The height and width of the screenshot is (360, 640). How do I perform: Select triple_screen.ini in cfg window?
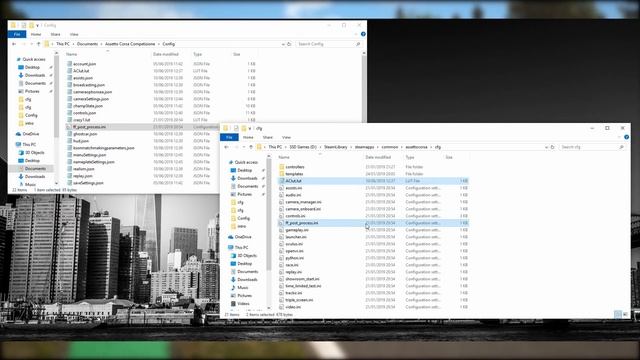click(x=299, y=300)
